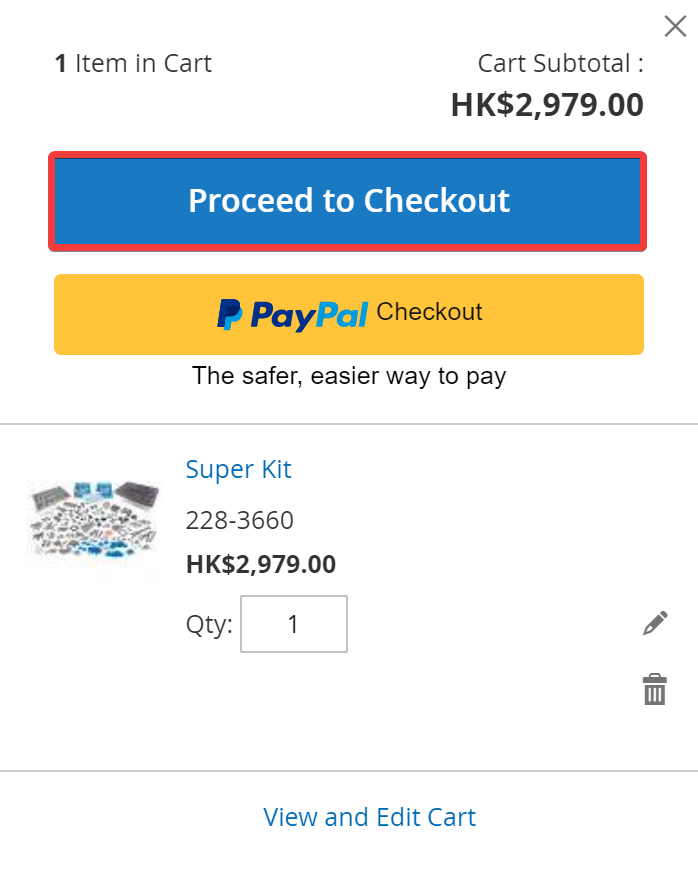This screenshot has width=698, height=880.
Task: Dismiss the cart popup with the close cross
Action: point(675,26)
